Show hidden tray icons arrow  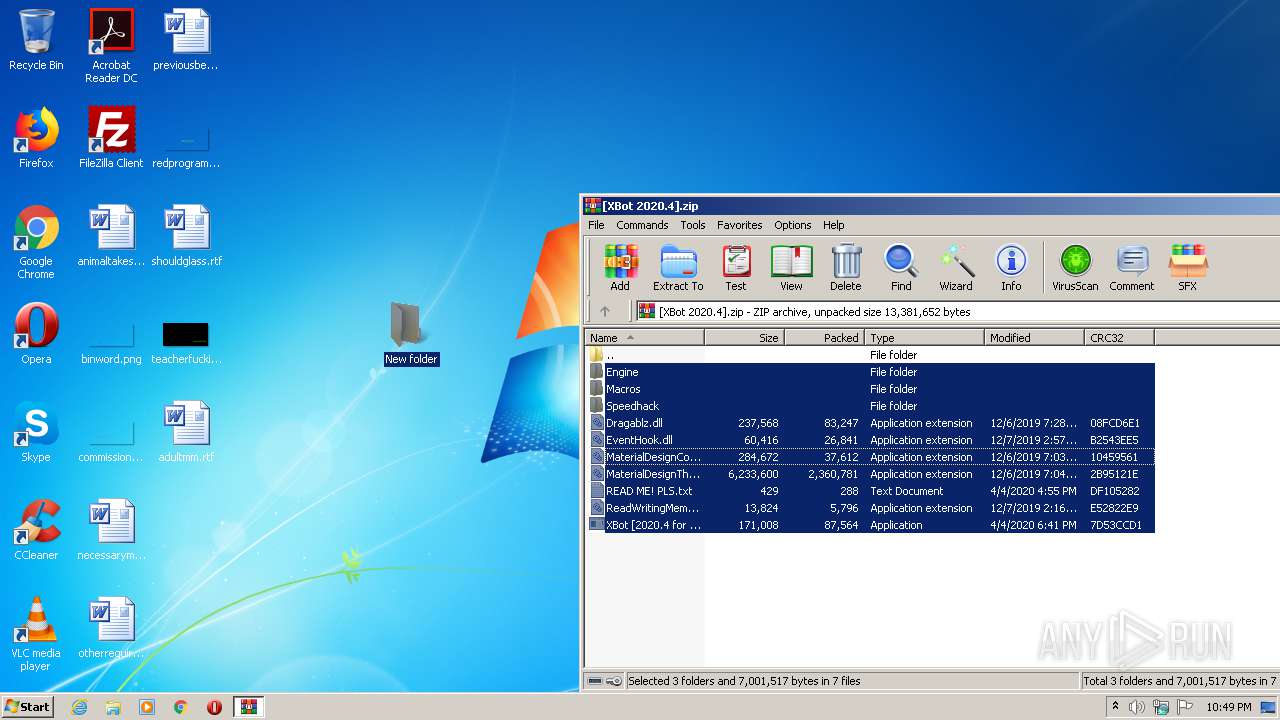[1115, 707]
